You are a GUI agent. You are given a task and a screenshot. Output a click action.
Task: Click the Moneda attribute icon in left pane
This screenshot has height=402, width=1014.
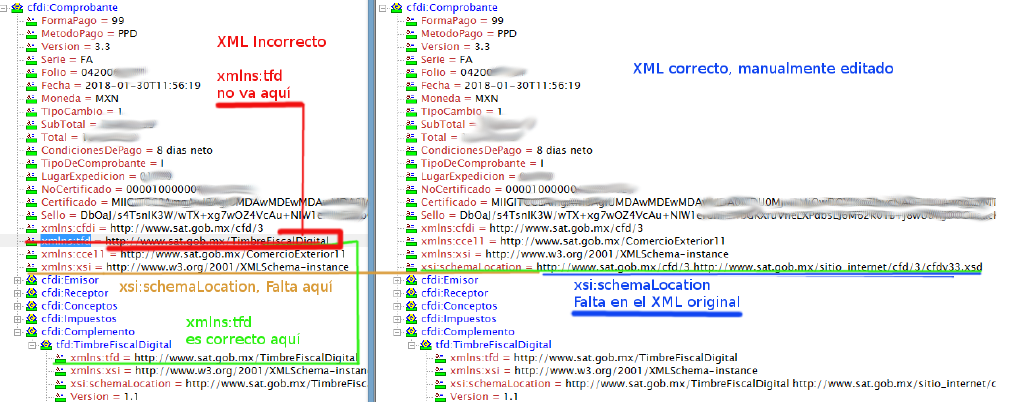coord(32,99)
